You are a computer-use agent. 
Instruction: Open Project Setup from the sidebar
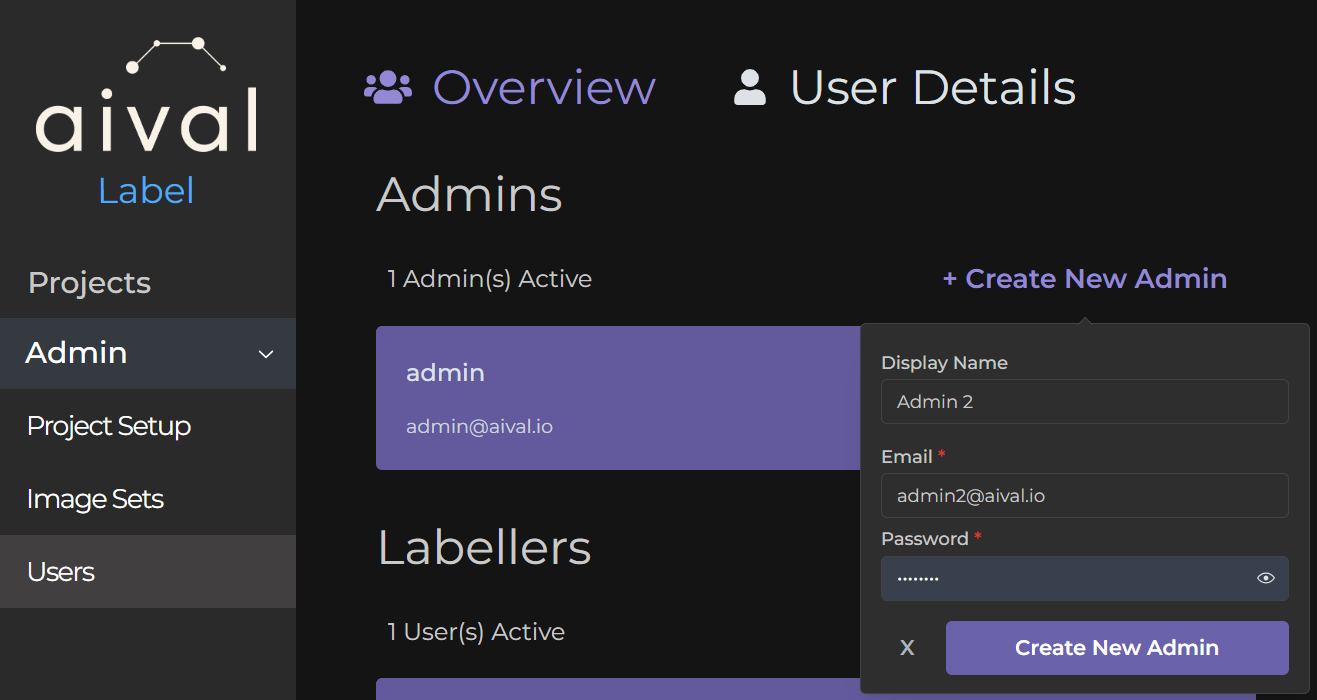pyautogui.click(x=109, y=425)
